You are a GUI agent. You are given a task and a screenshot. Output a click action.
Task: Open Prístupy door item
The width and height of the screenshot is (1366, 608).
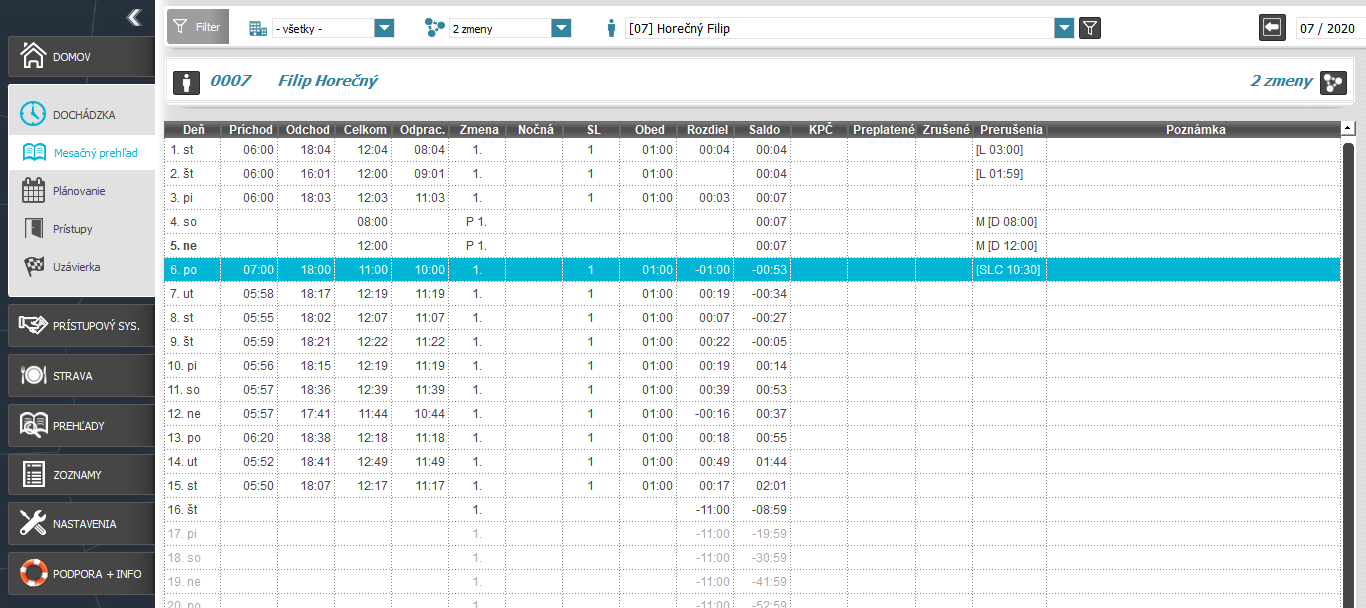[83, 229]
